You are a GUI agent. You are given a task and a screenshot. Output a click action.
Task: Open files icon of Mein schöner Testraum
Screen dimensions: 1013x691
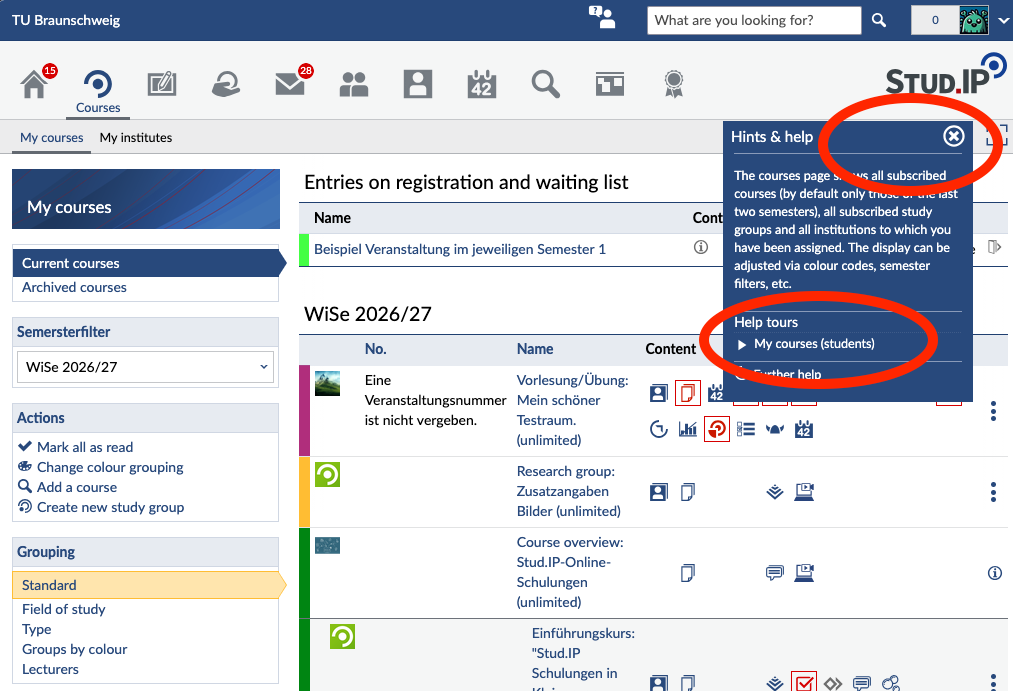[x=687, y=393]
